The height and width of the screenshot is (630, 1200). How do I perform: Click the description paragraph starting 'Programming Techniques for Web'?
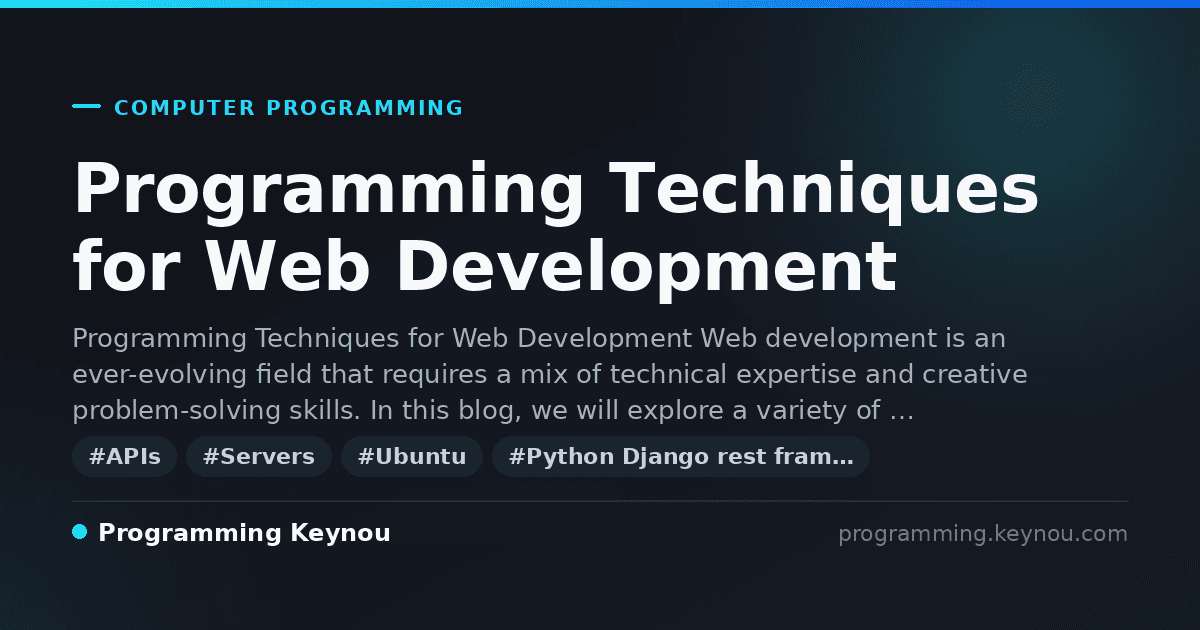(x=550, y=375)
